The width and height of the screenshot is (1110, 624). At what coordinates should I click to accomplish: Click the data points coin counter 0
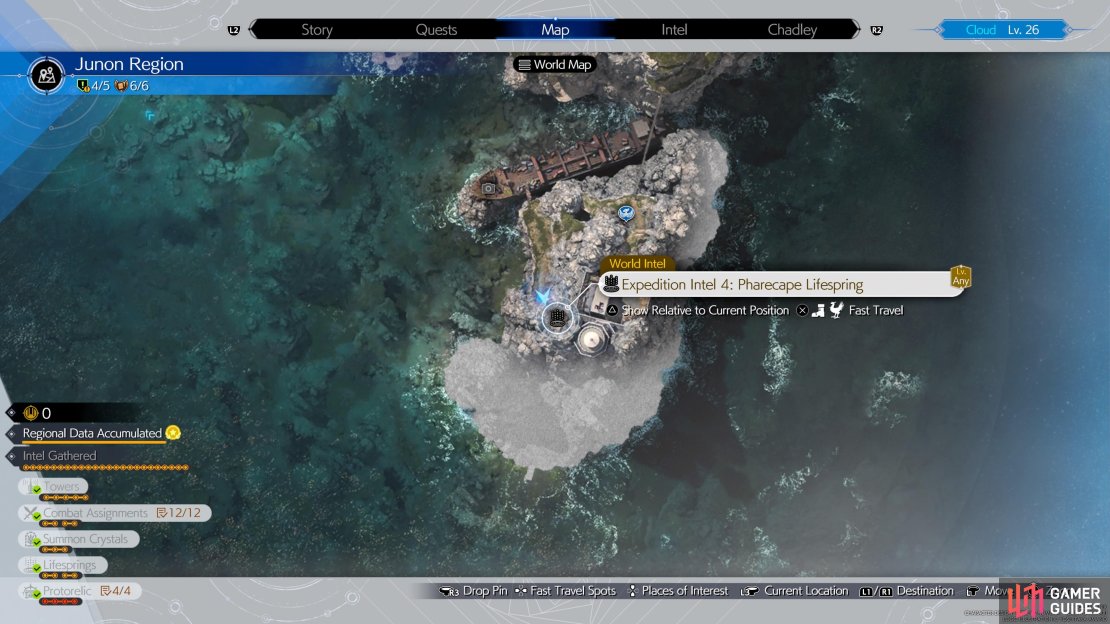tap(38, 413)
